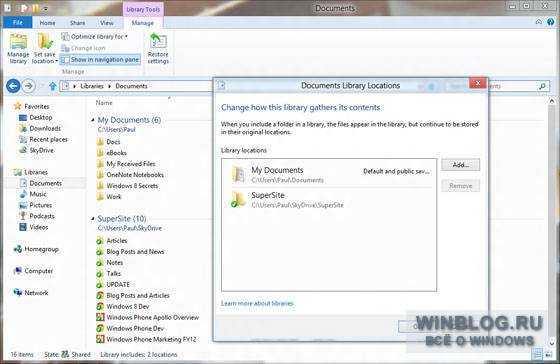This screenshot has height=364, width=560.
Task: Select Windows Phone Dev file
Action: point(131,329)
